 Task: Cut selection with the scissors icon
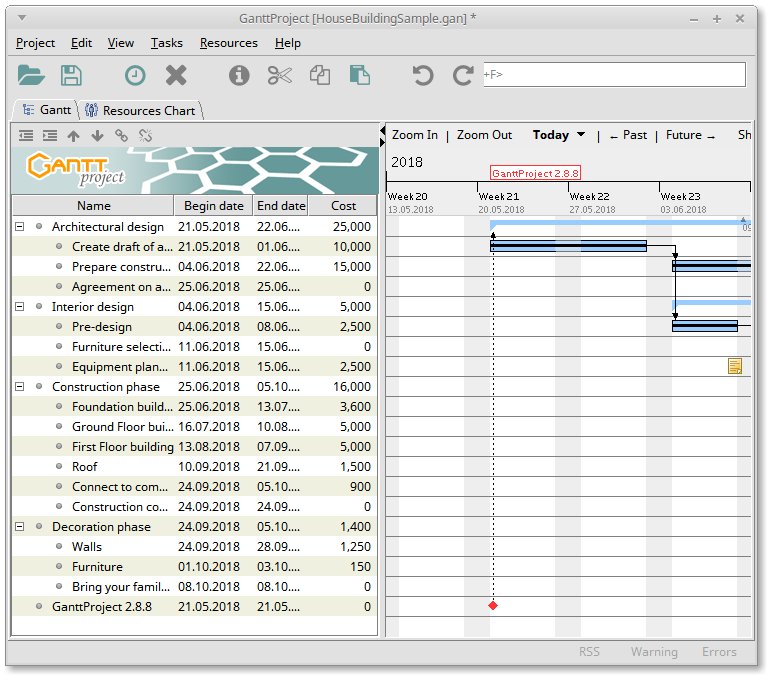[280, 76]
